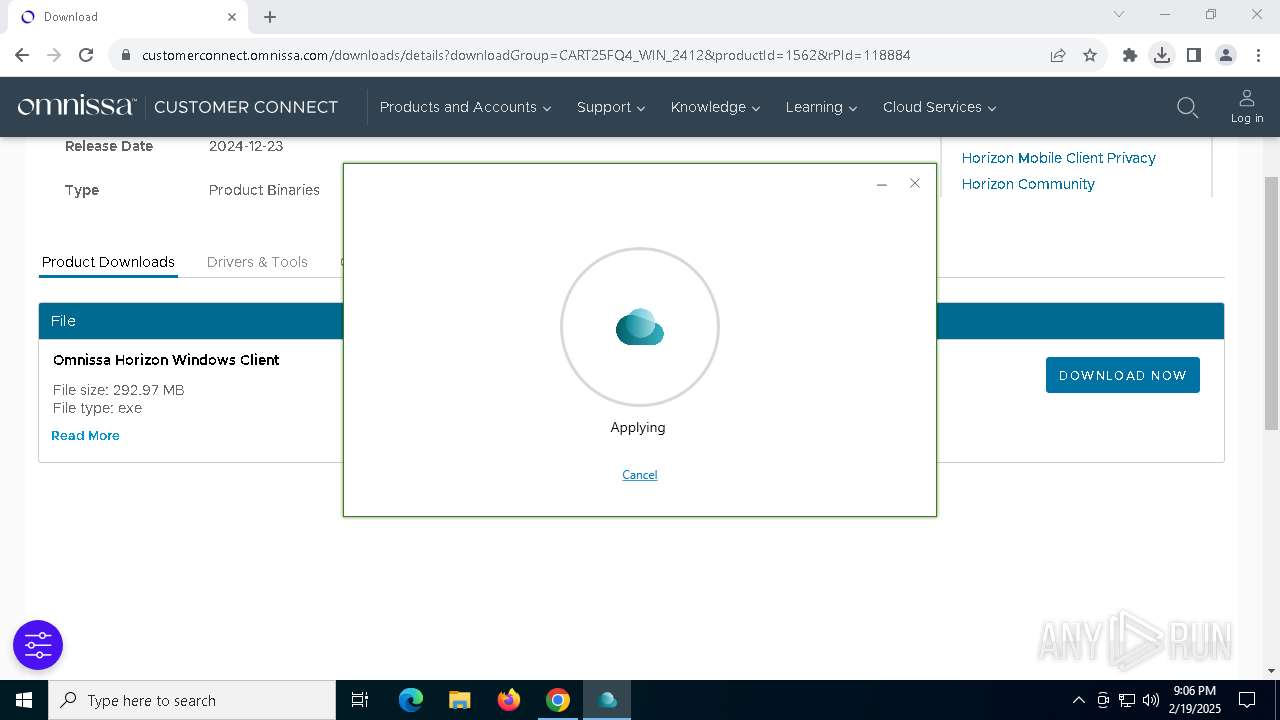
Task: Click the DOWNLOAD NOW button
Action: [1122, 375]
